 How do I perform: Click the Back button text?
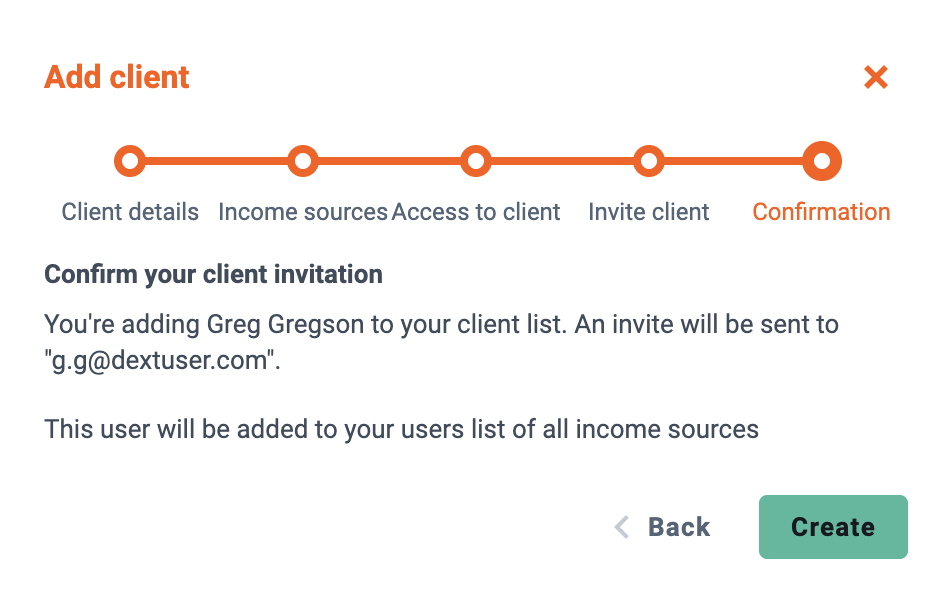click(679, 527)
